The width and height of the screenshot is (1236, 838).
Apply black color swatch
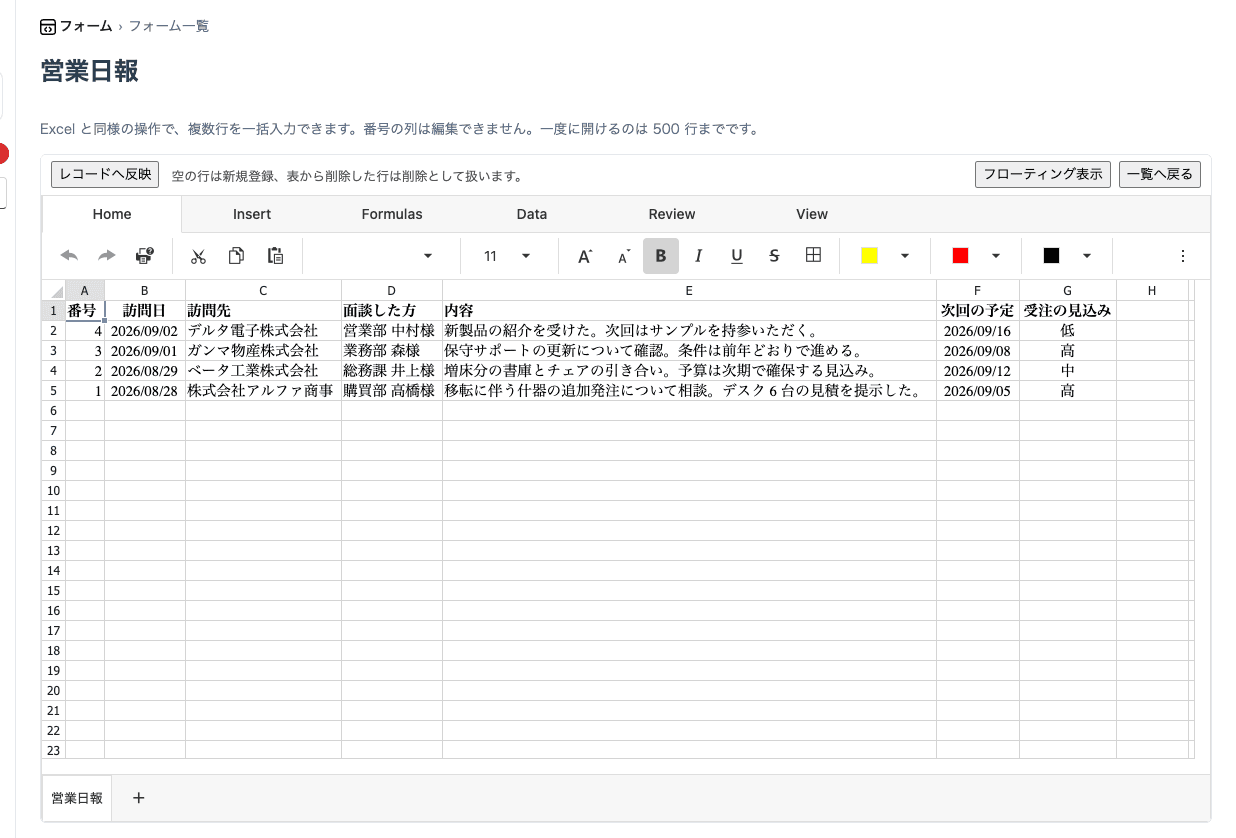pos(1051,256)
